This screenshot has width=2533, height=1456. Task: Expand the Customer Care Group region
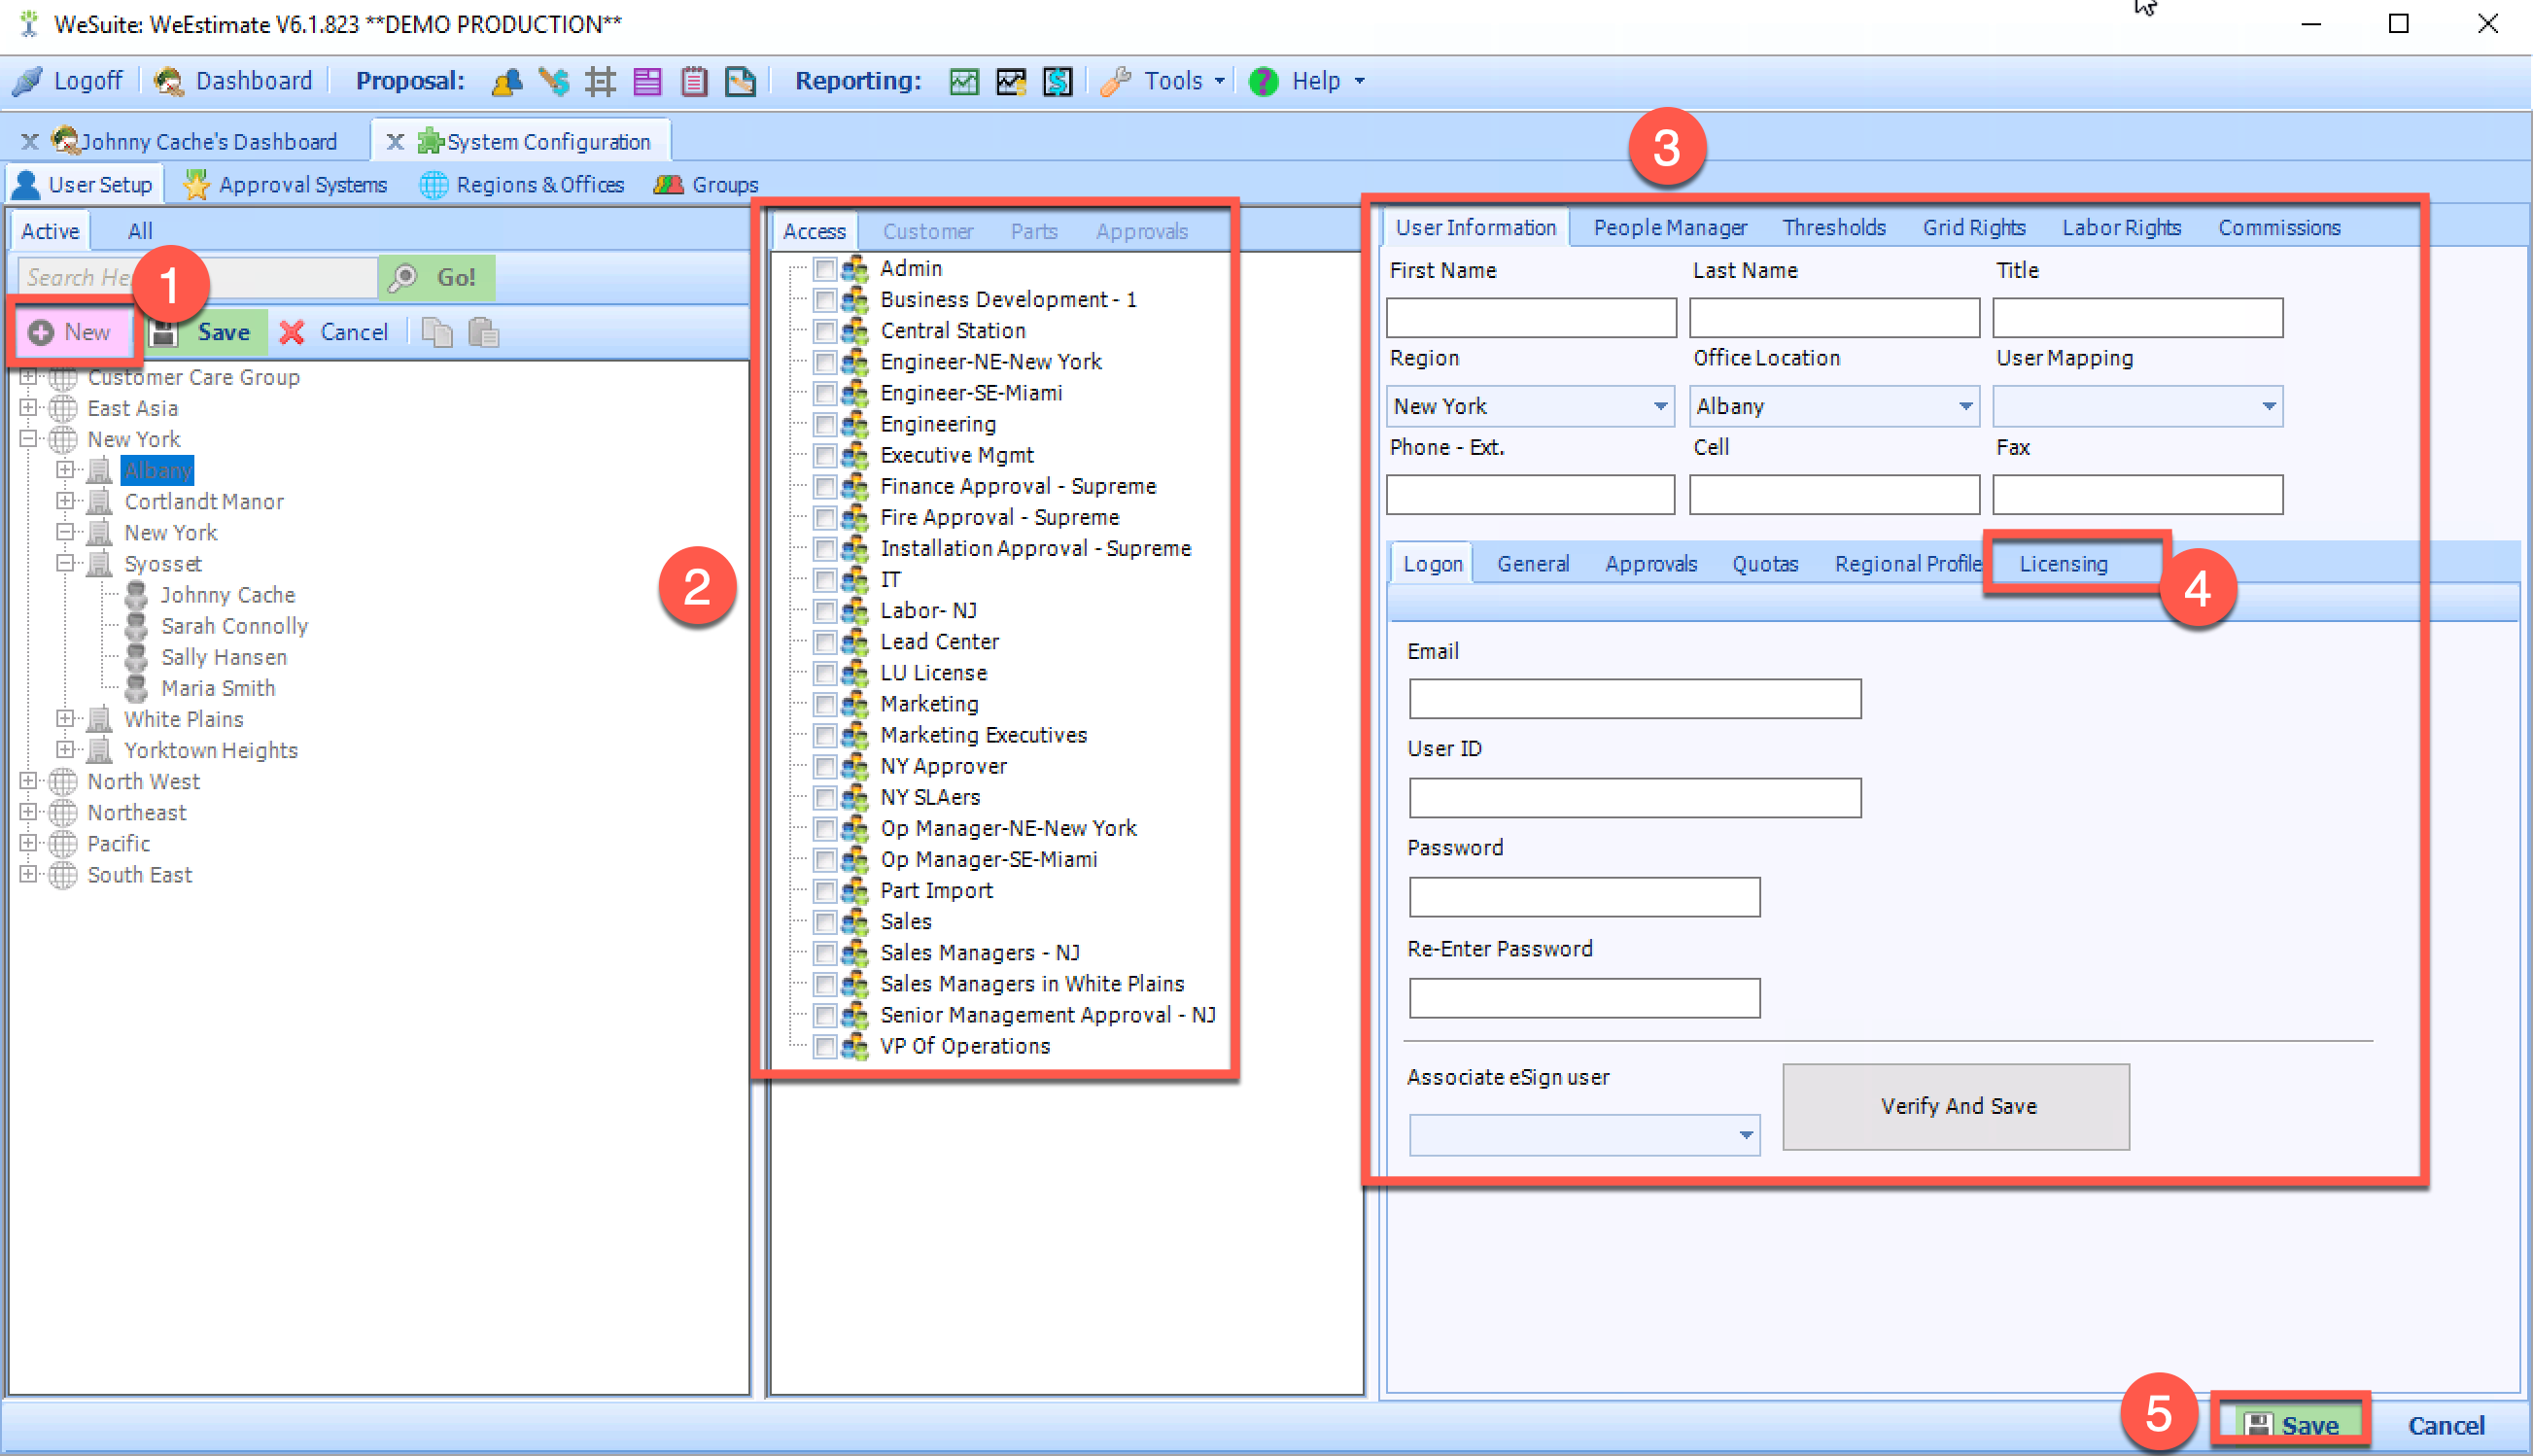pos(28,377)
